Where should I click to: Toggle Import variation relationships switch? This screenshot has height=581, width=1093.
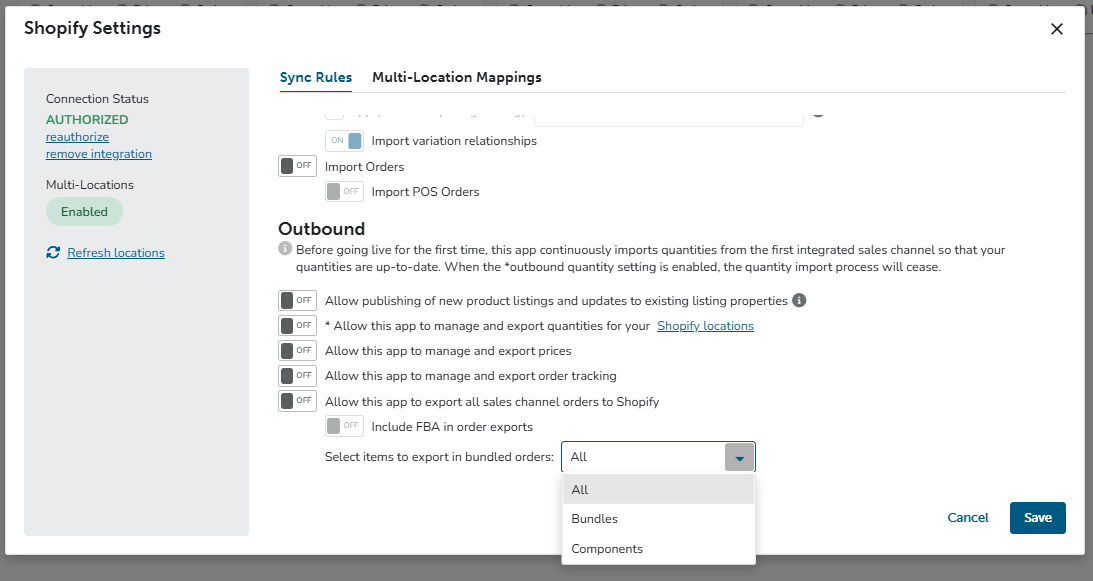coord(344,141)
